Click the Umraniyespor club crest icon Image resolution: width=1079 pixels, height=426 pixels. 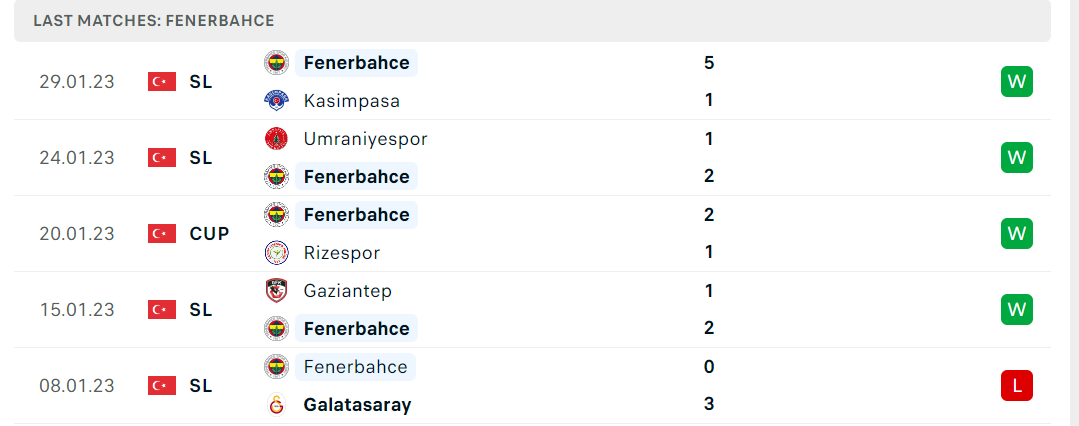point(277,139)
